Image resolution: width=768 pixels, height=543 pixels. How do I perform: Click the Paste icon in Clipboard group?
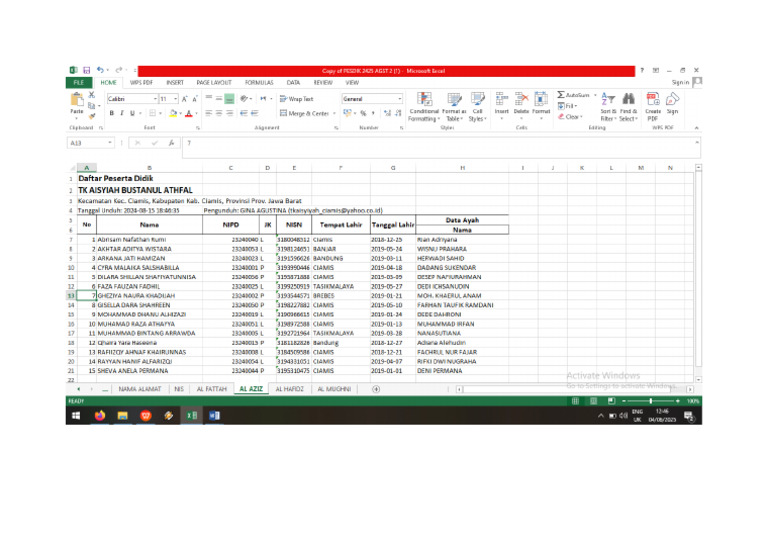tap(77, 100)
